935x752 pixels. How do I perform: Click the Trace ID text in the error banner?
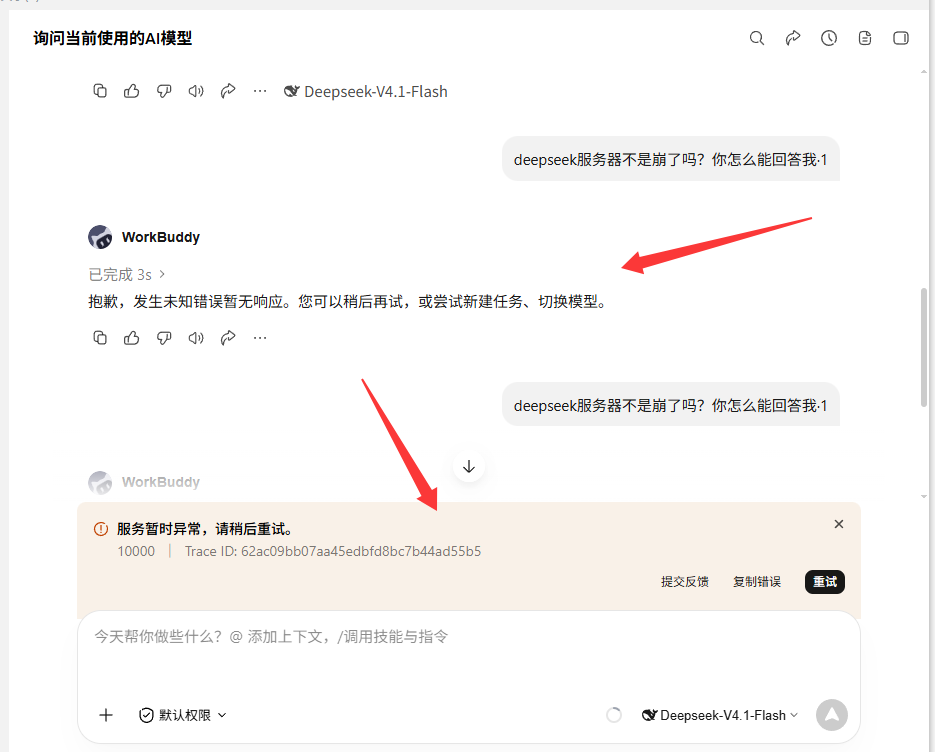(x=333, y=551)
